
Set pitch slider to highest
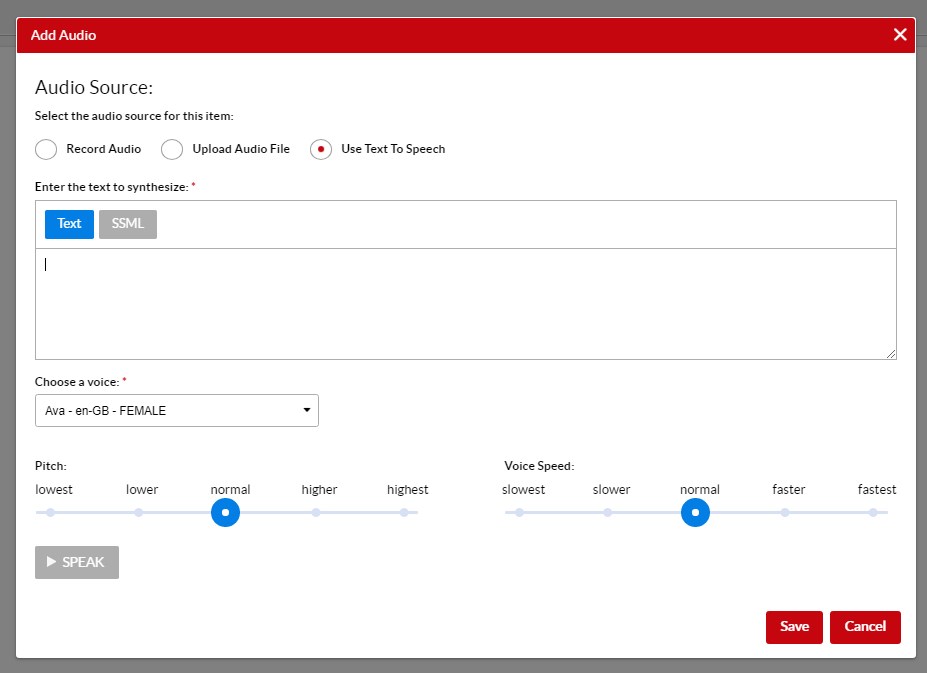tap(404, 512)
